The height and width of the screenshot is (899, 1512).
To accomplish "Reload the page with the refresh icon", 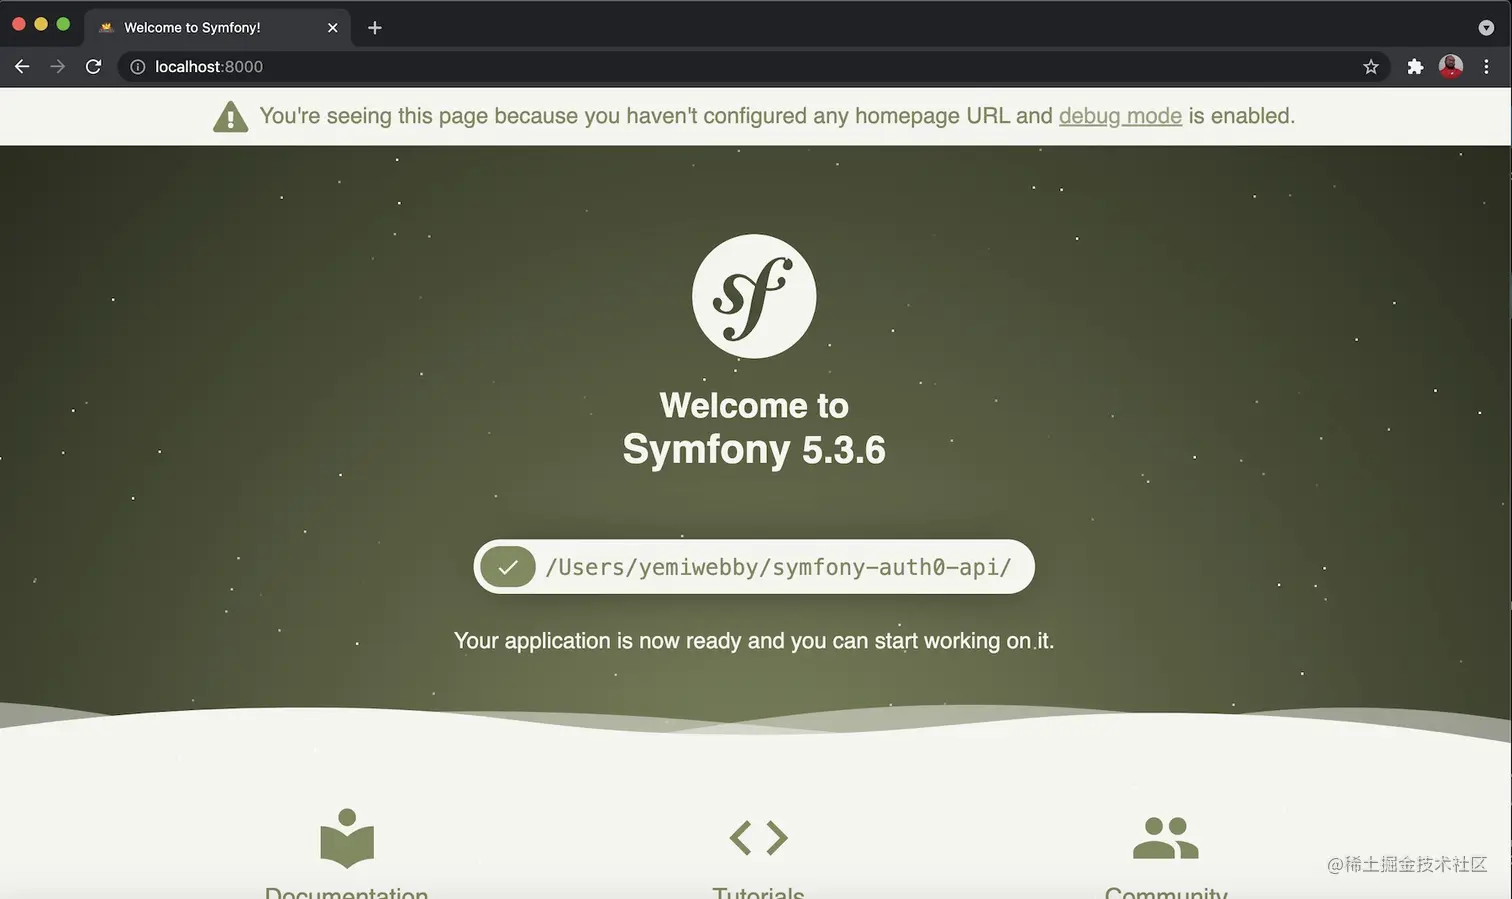I will (x=92, y=66).
